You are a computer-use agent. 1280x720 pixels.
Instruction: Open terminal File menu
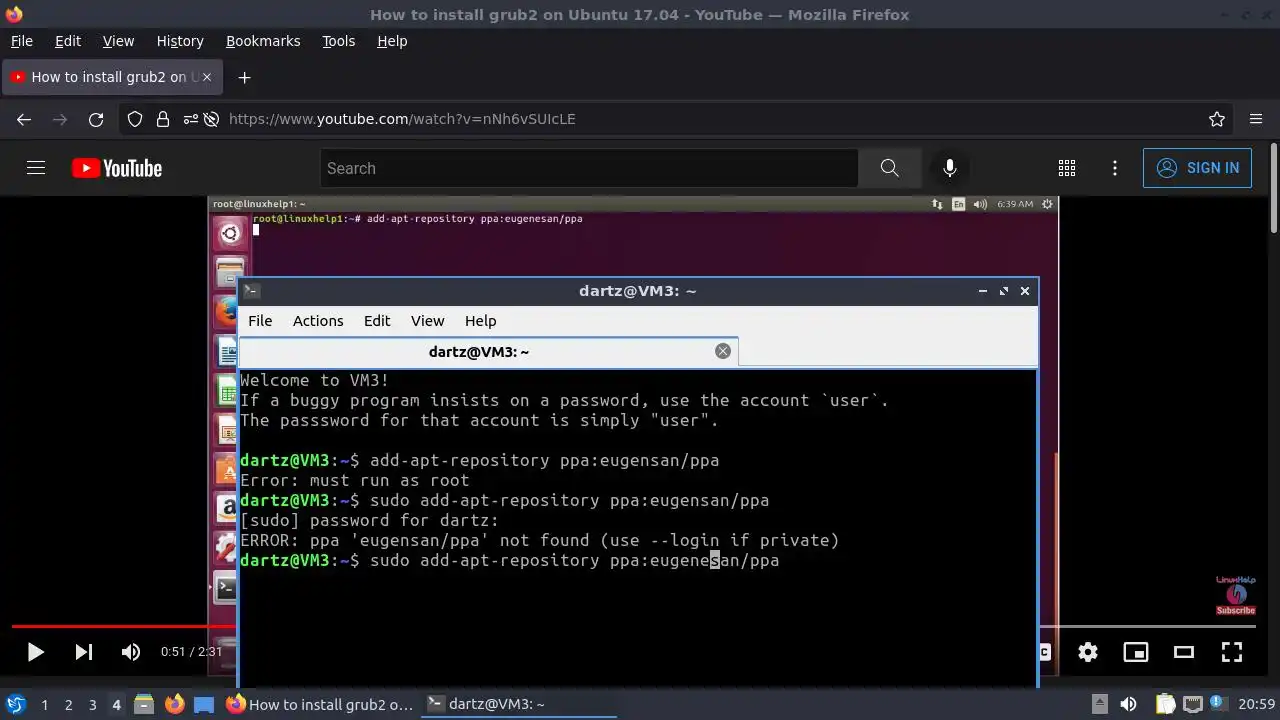pyautogui.click(x=260, y=320)
